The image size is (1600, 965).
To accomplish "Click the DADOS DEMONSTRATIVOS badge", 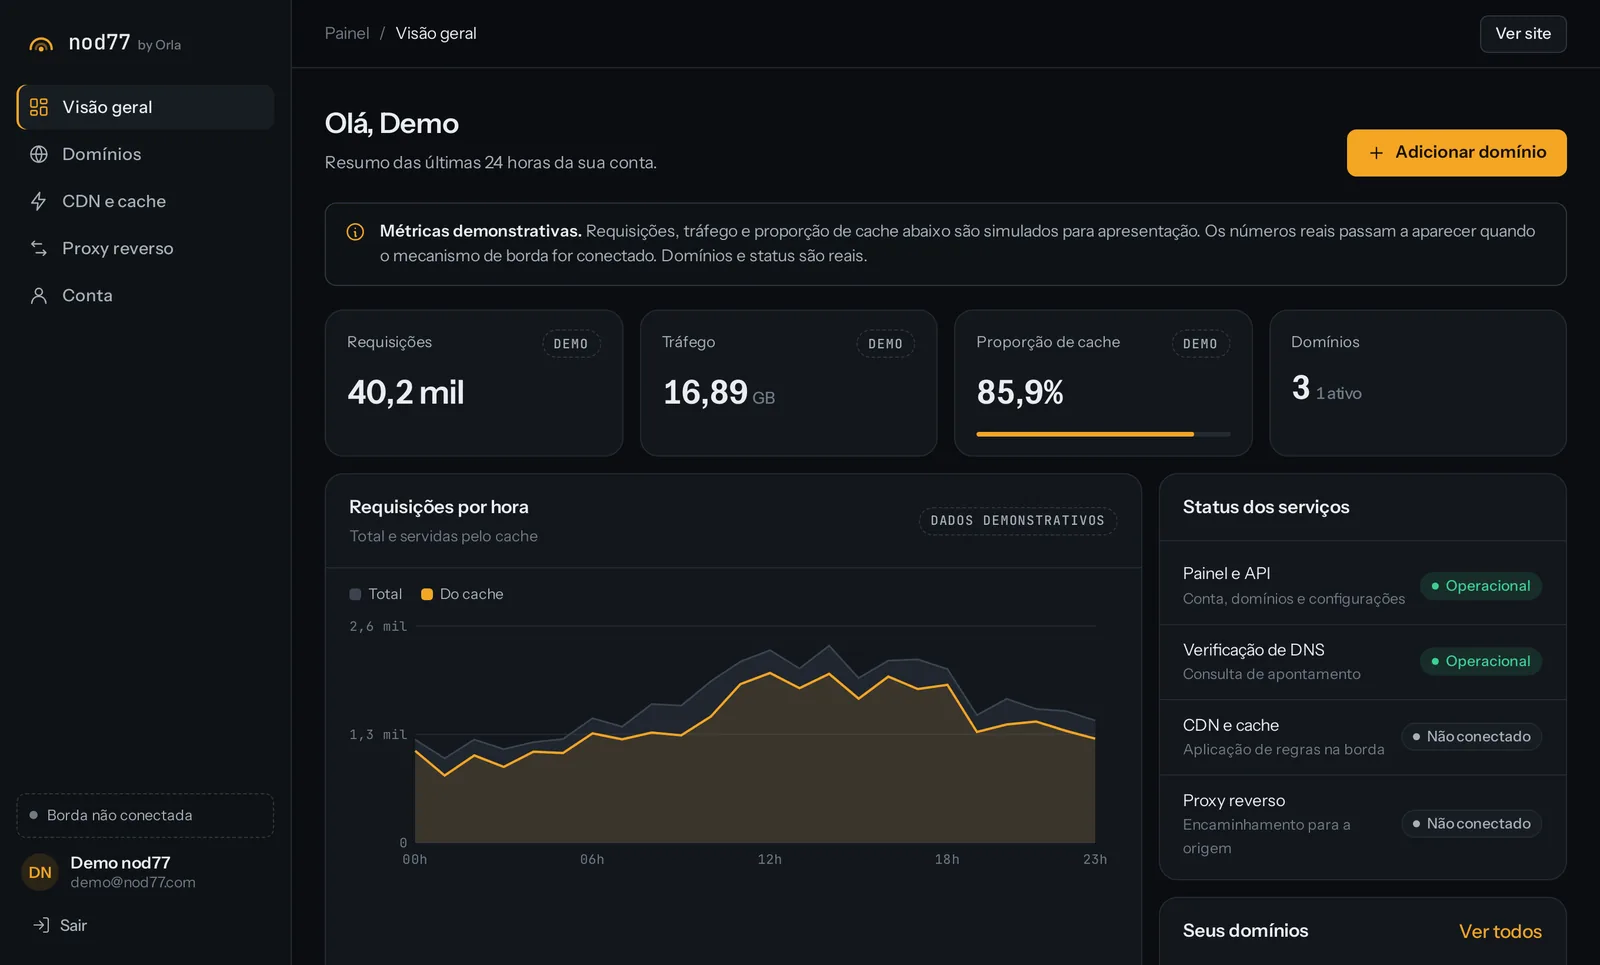I will (1018, 521).
